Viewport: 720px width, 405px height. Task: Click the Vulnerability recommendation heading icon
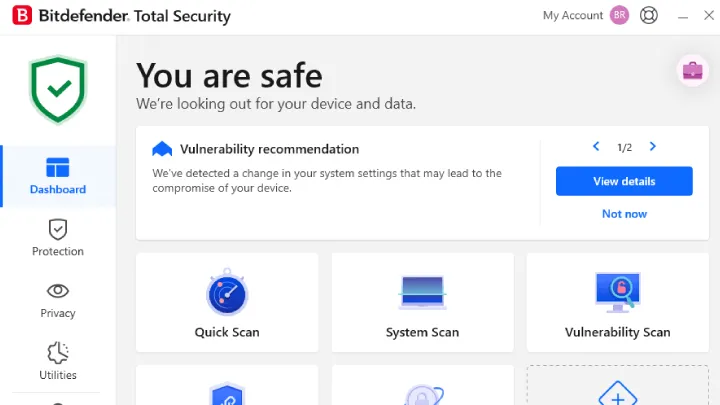tap(162, 149)
